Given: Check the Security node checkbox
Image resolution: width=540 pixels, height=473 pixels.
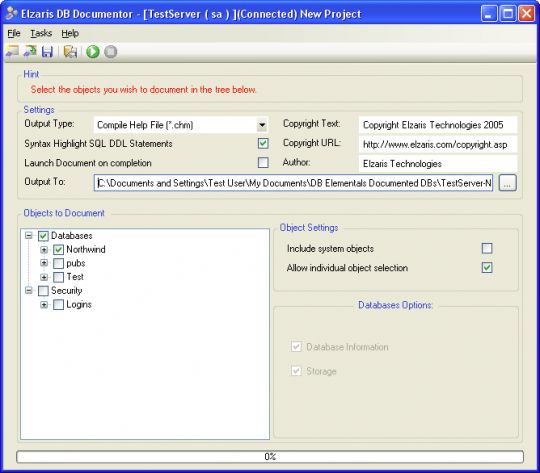Looking at the screenshot, I should (43, 291).
